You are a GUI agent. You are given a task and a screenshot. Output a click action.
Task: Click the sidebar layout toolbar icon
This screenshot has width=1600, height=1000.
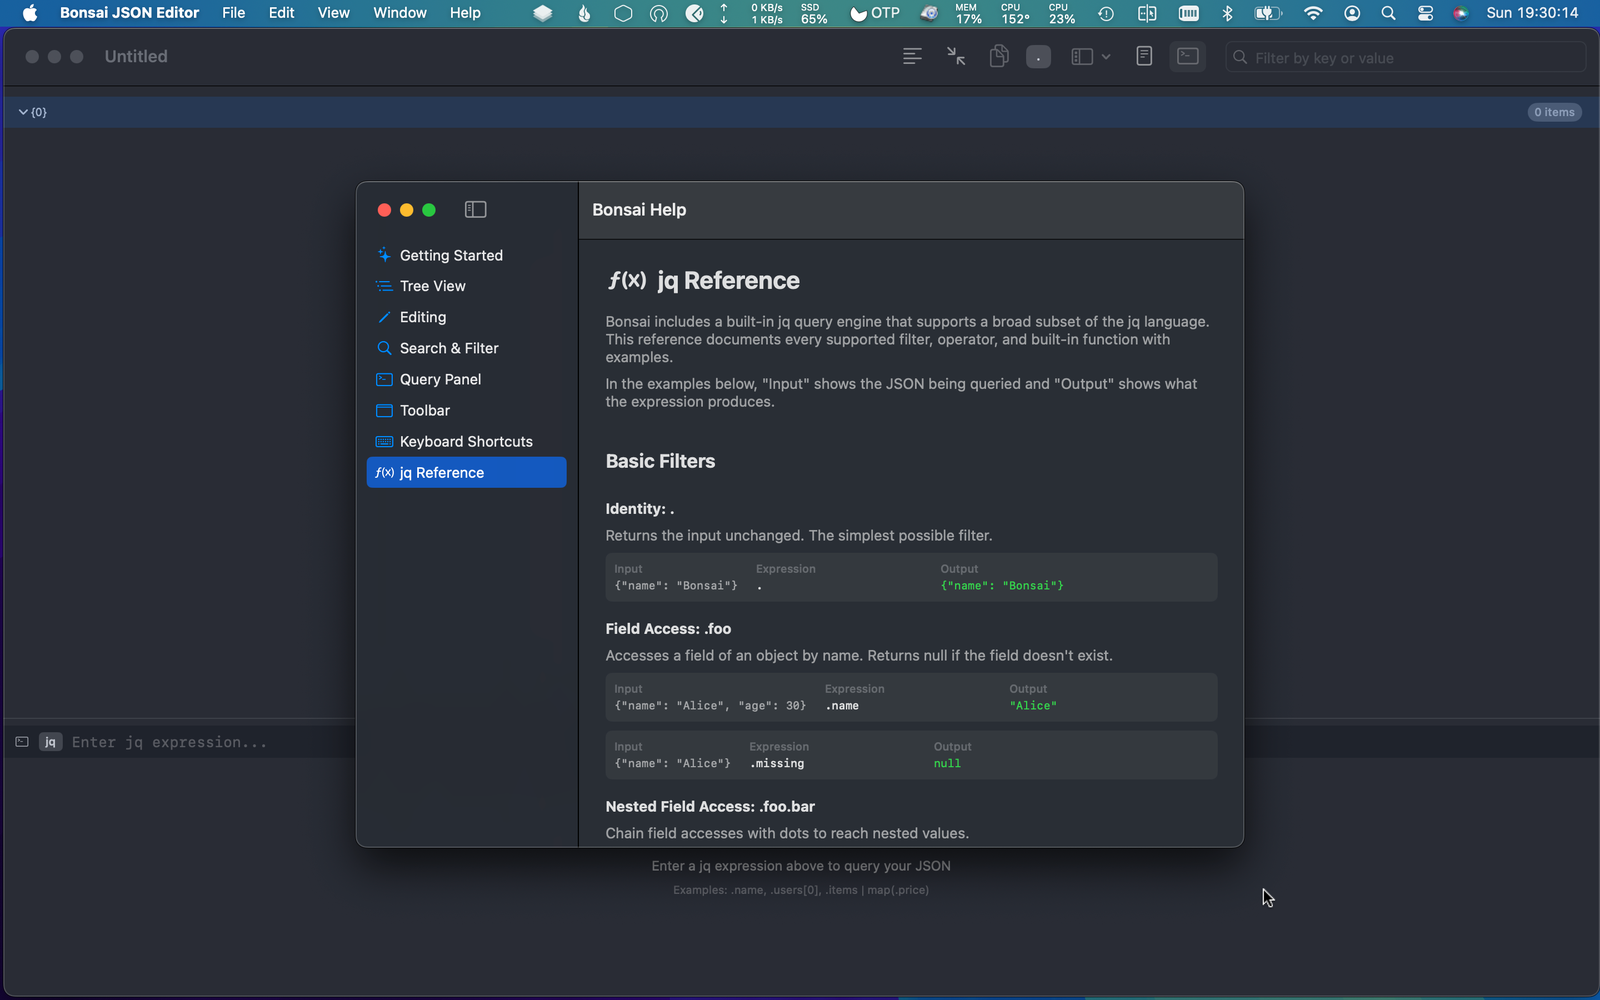(1082, 57)
